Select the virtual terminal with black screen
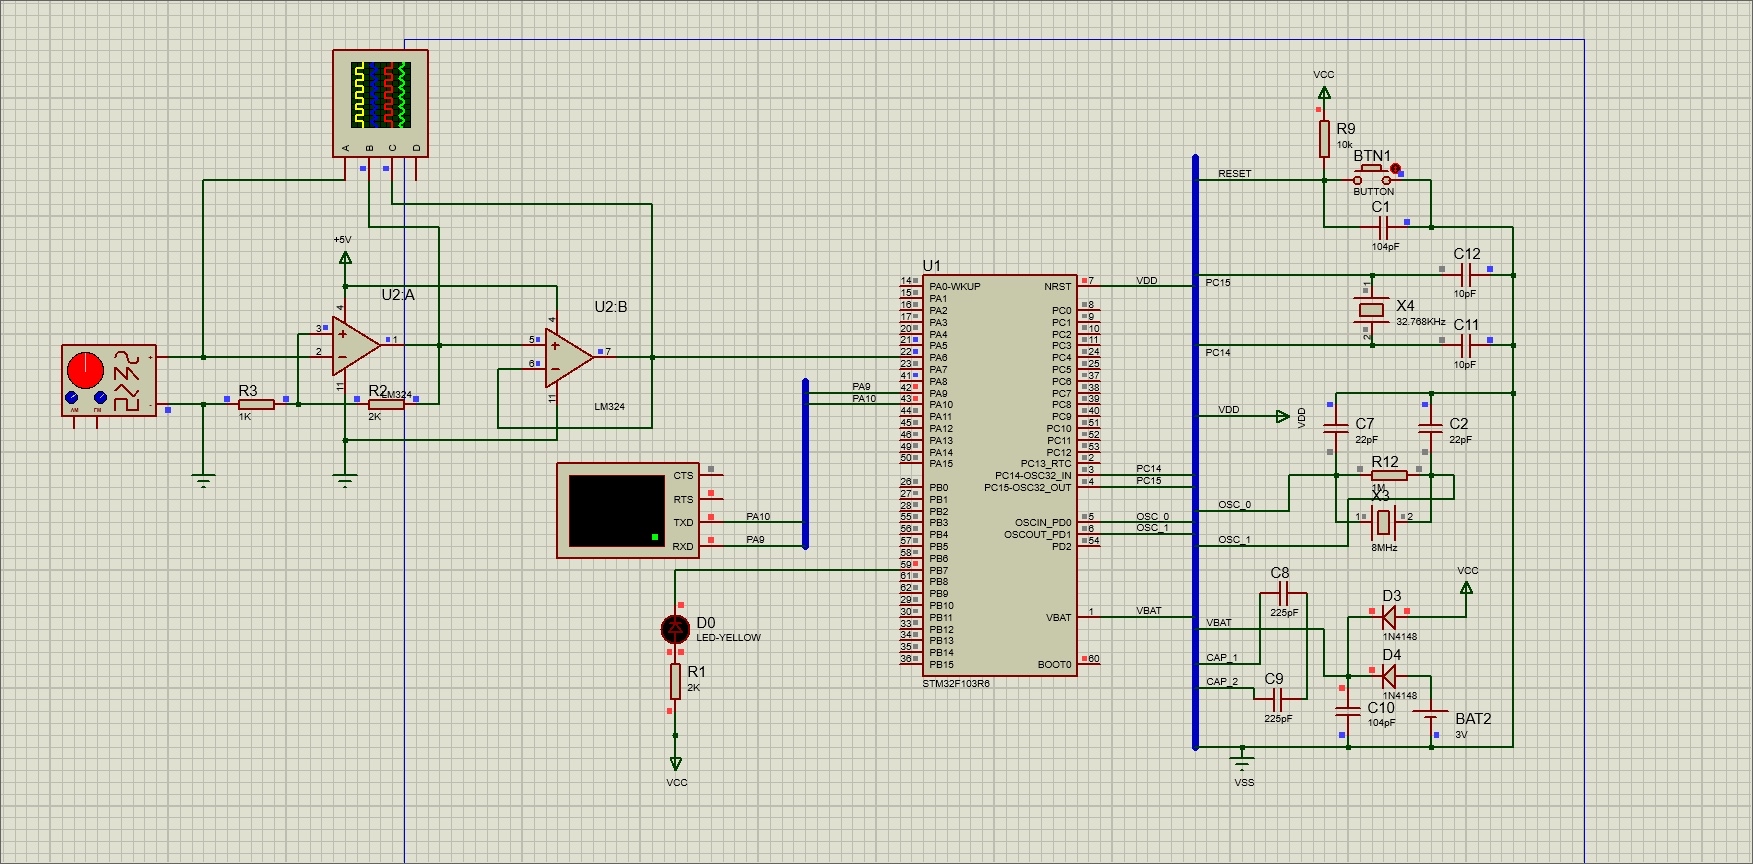The image size is (1753, 864). click(x=628, y=510)
